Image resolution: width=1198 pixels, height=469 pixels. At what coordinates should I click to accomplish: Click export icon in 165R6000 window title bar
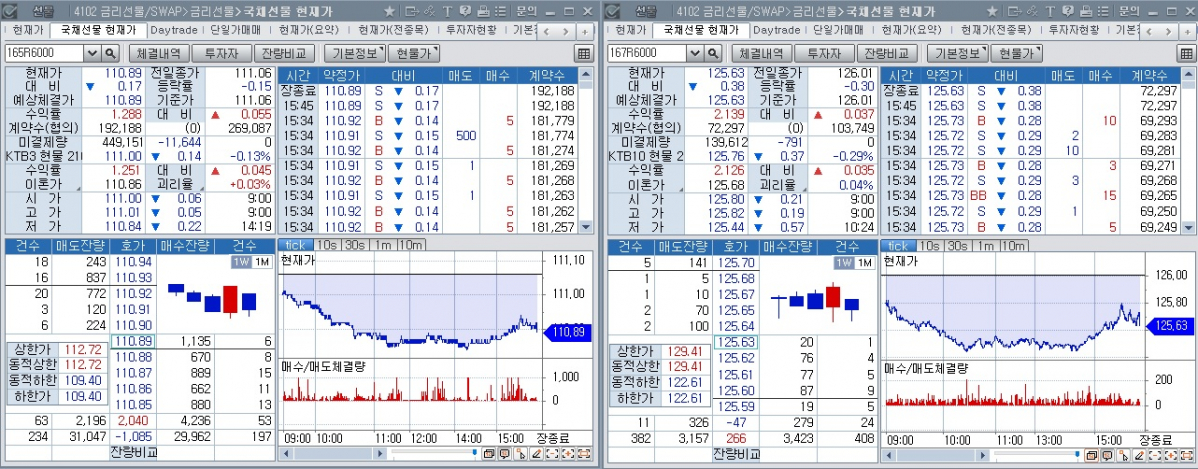click(413, 11)
